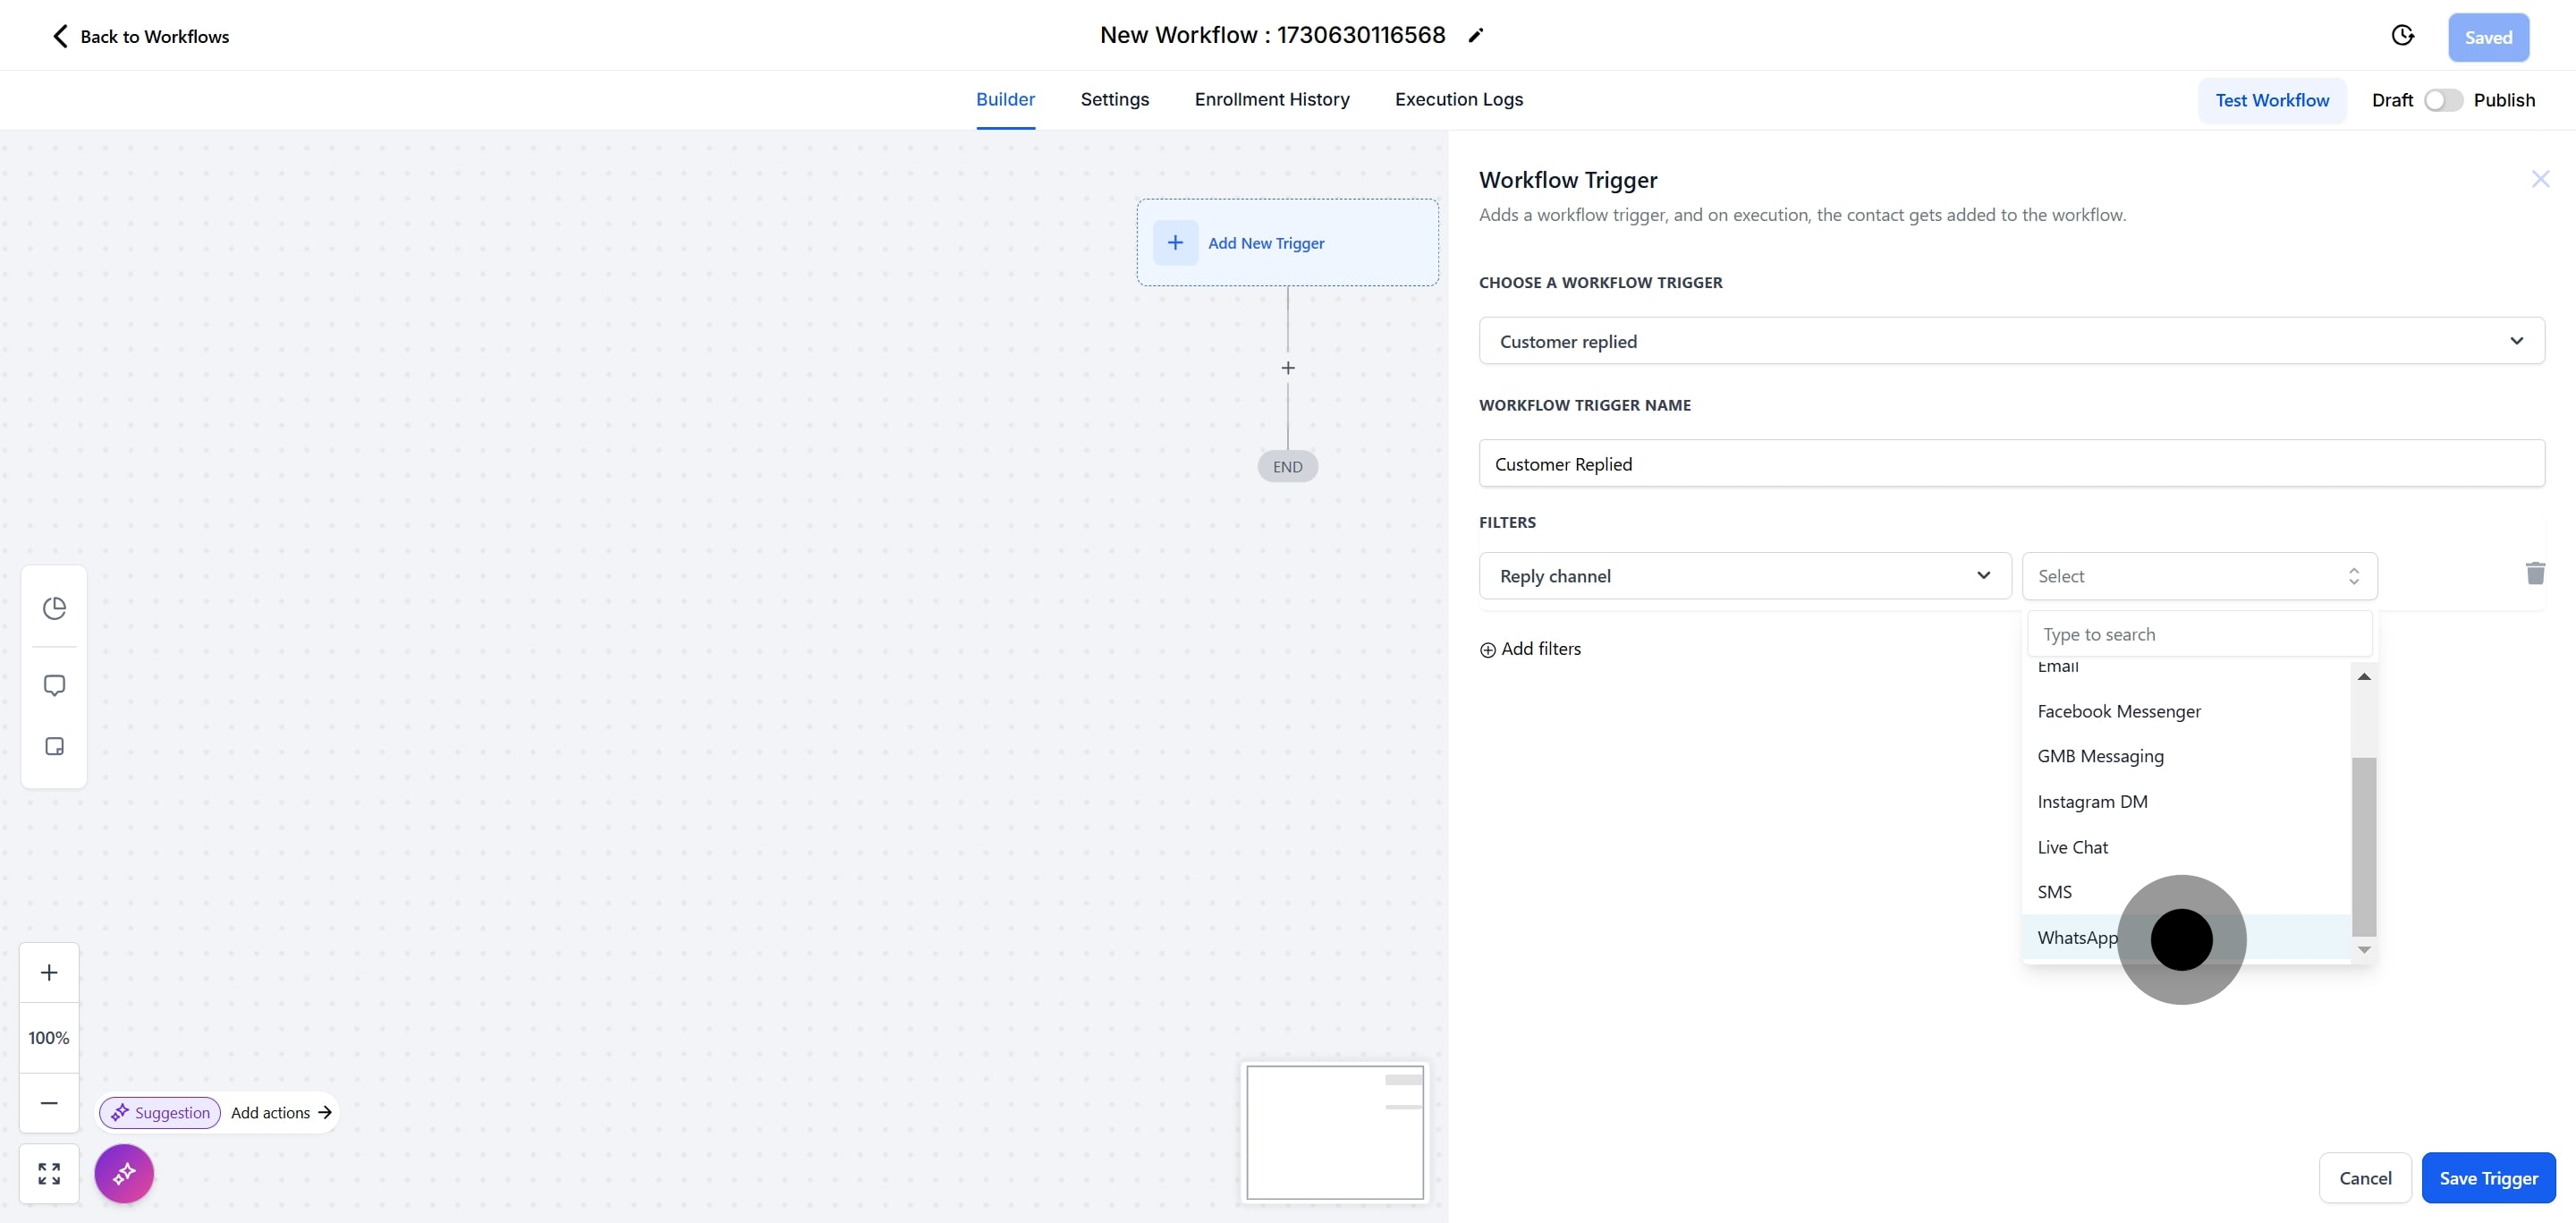This screenshot has height=1223, width=2576.
Task: Switch to the Settings tab
Action: tap(1114, 99)
